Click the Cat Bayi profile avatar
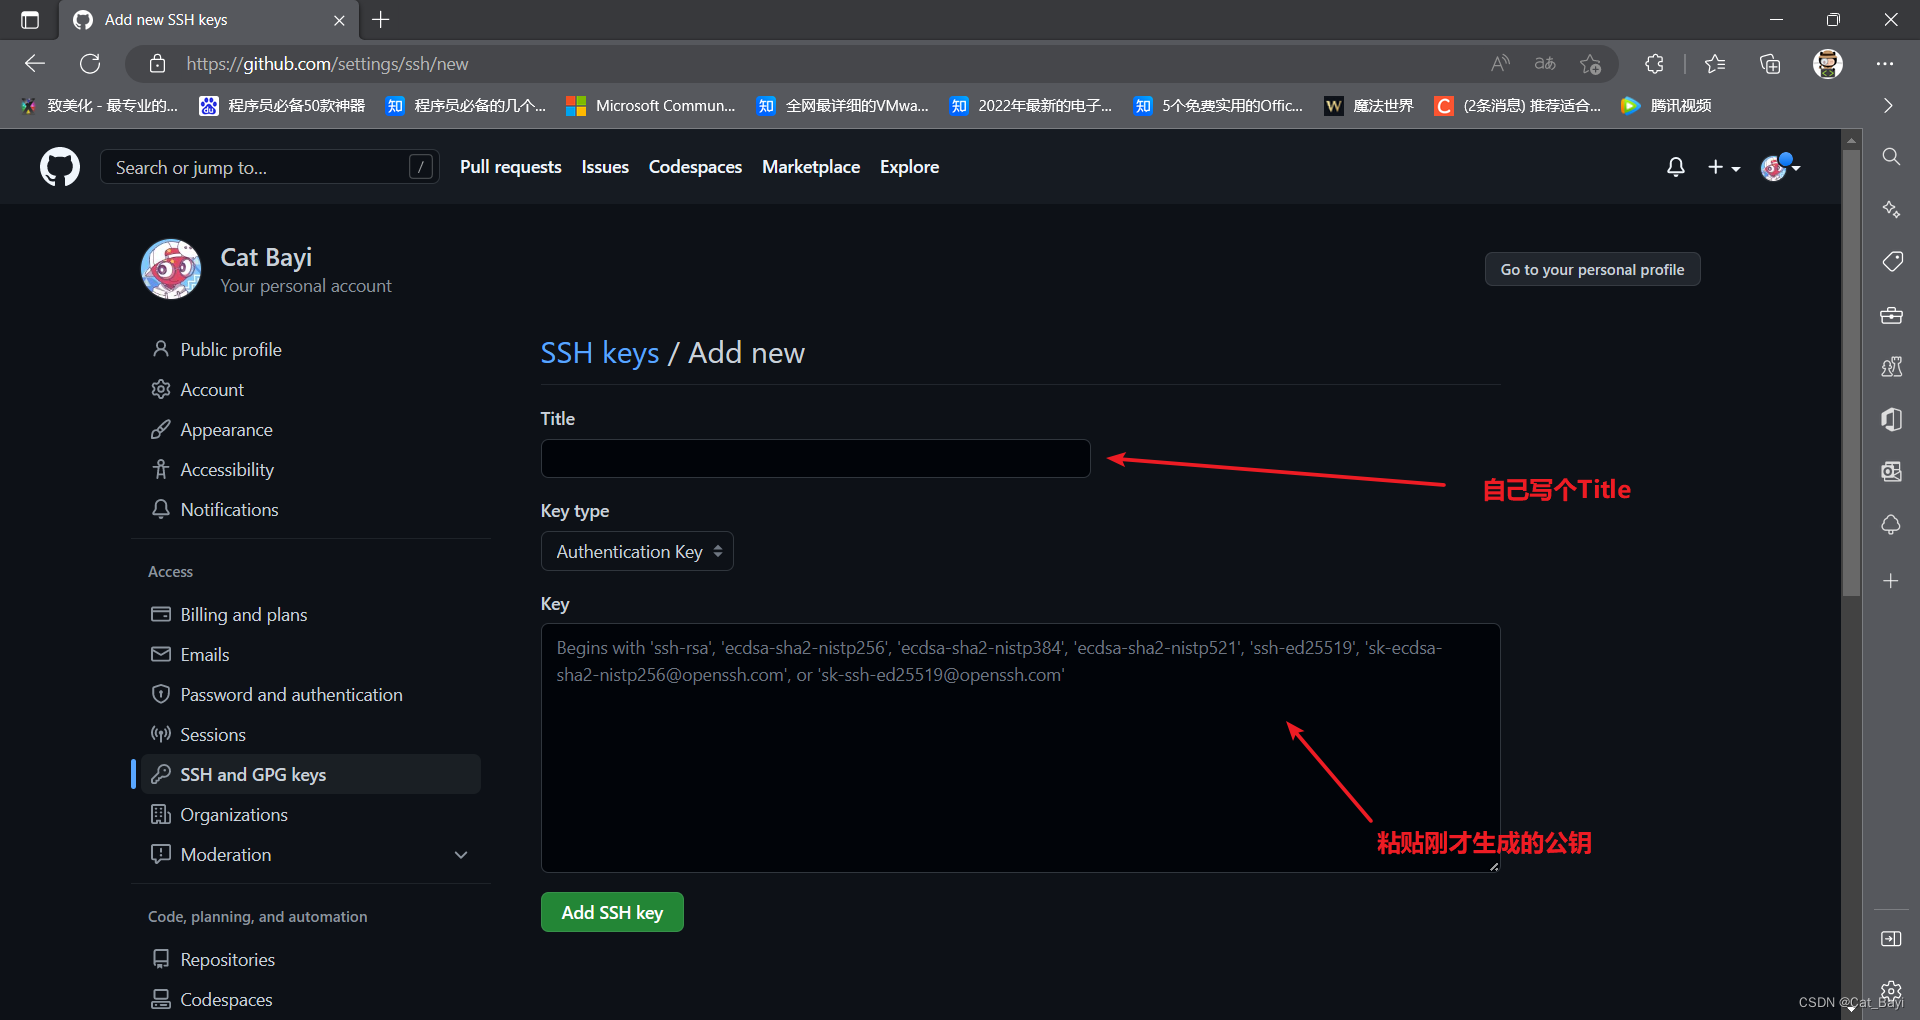The image size is (1920, 1020). (x=171, y=269)
